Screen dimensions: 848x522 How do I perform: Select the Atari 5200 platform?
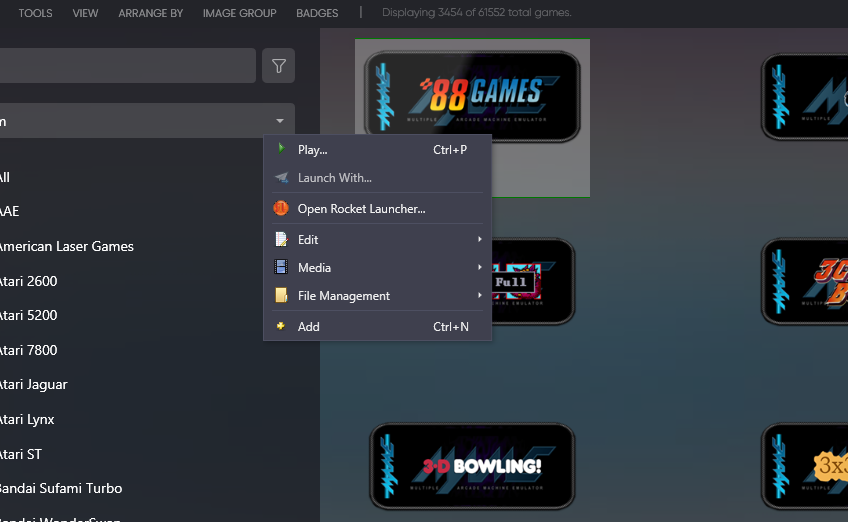pyautogui.click(x=28, y=315)
